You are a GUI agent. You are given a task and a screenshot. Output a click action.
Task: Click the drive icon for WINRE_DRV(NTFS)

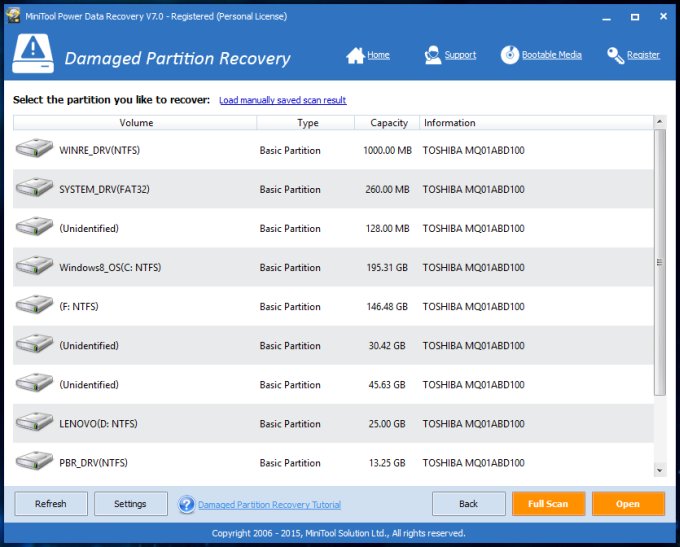pyautogui.click(x=34, y=148)
